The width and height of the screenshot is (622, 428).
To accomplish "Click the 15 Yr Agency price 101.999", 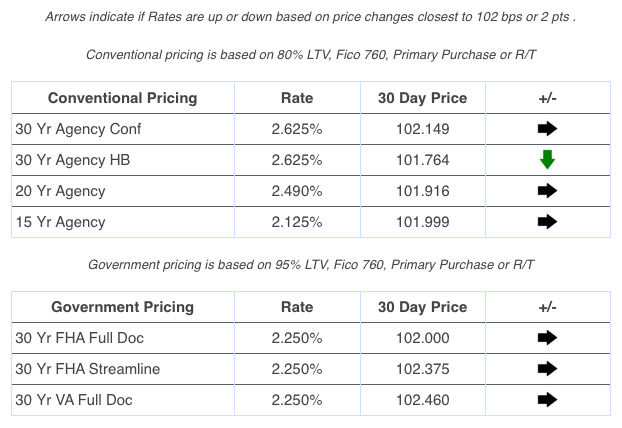I will [422, 222].
